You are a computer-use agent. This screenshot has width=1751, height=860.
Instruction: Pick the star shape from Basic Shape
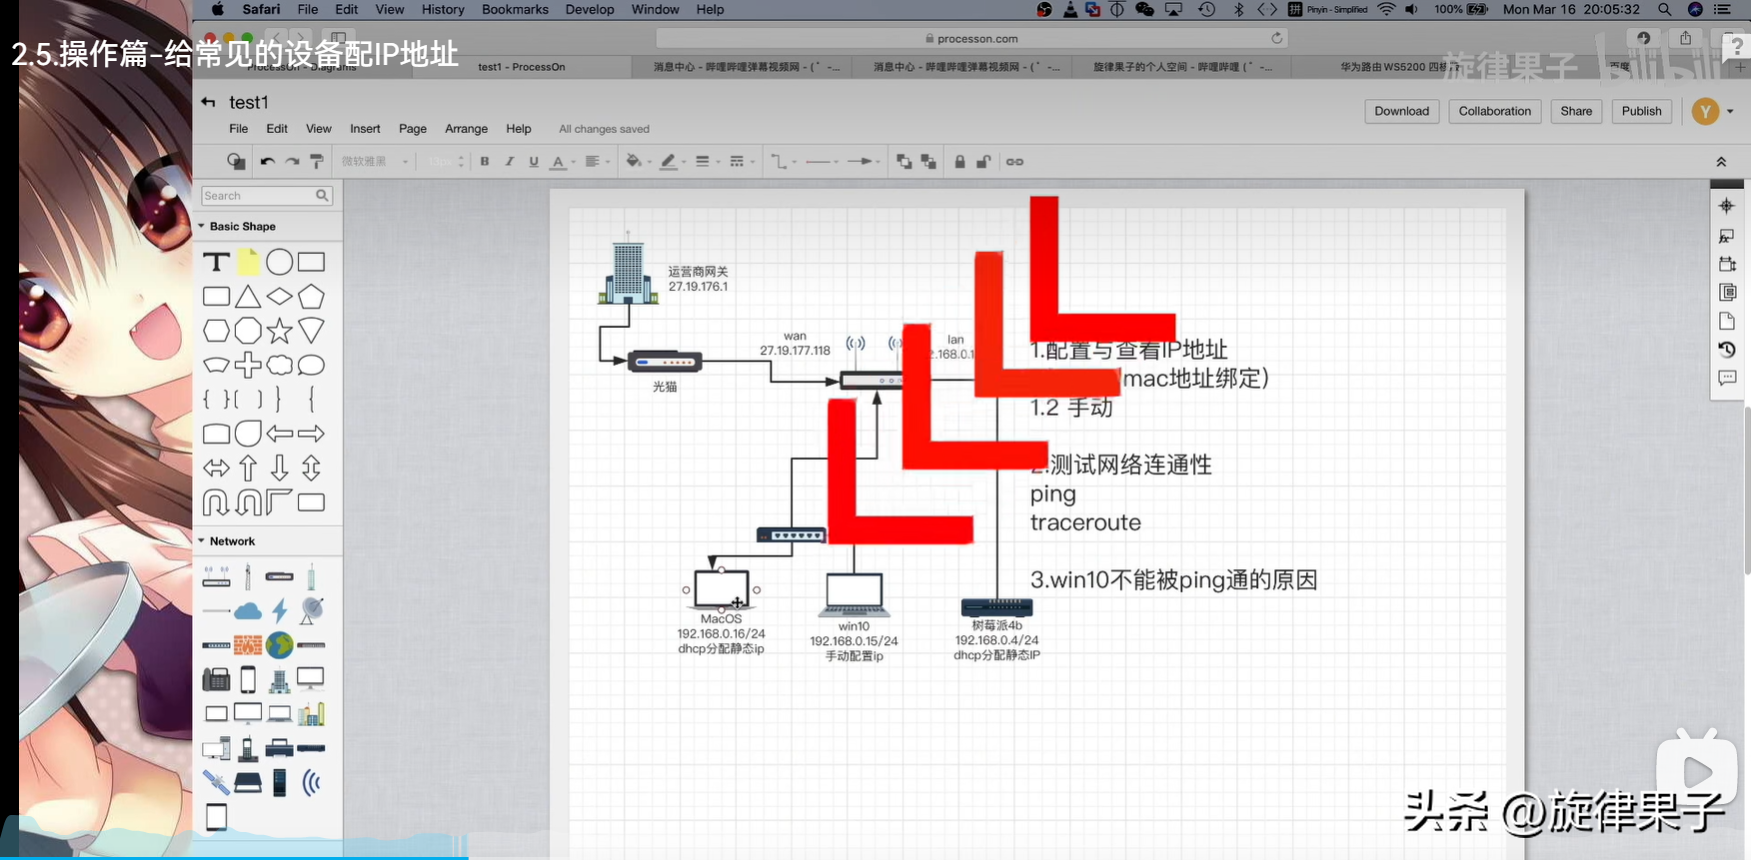pos(280,331)
